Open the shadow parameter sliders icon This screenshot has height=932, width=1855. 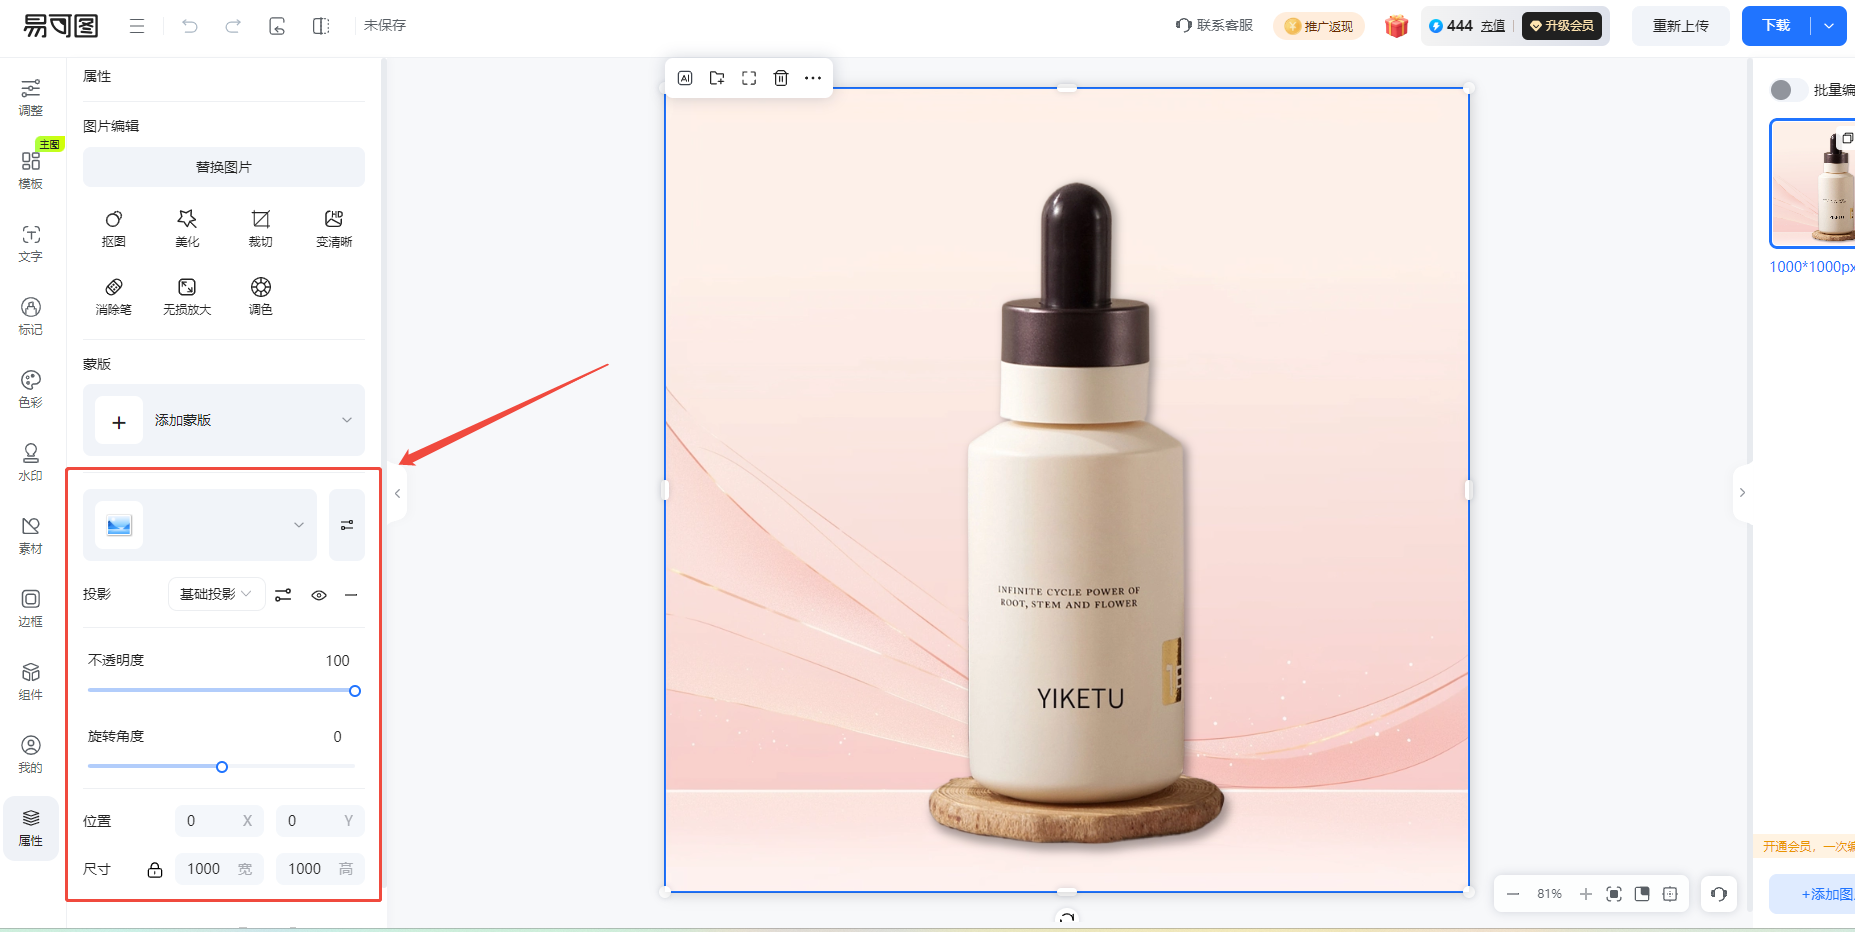[x=283, y=595]
